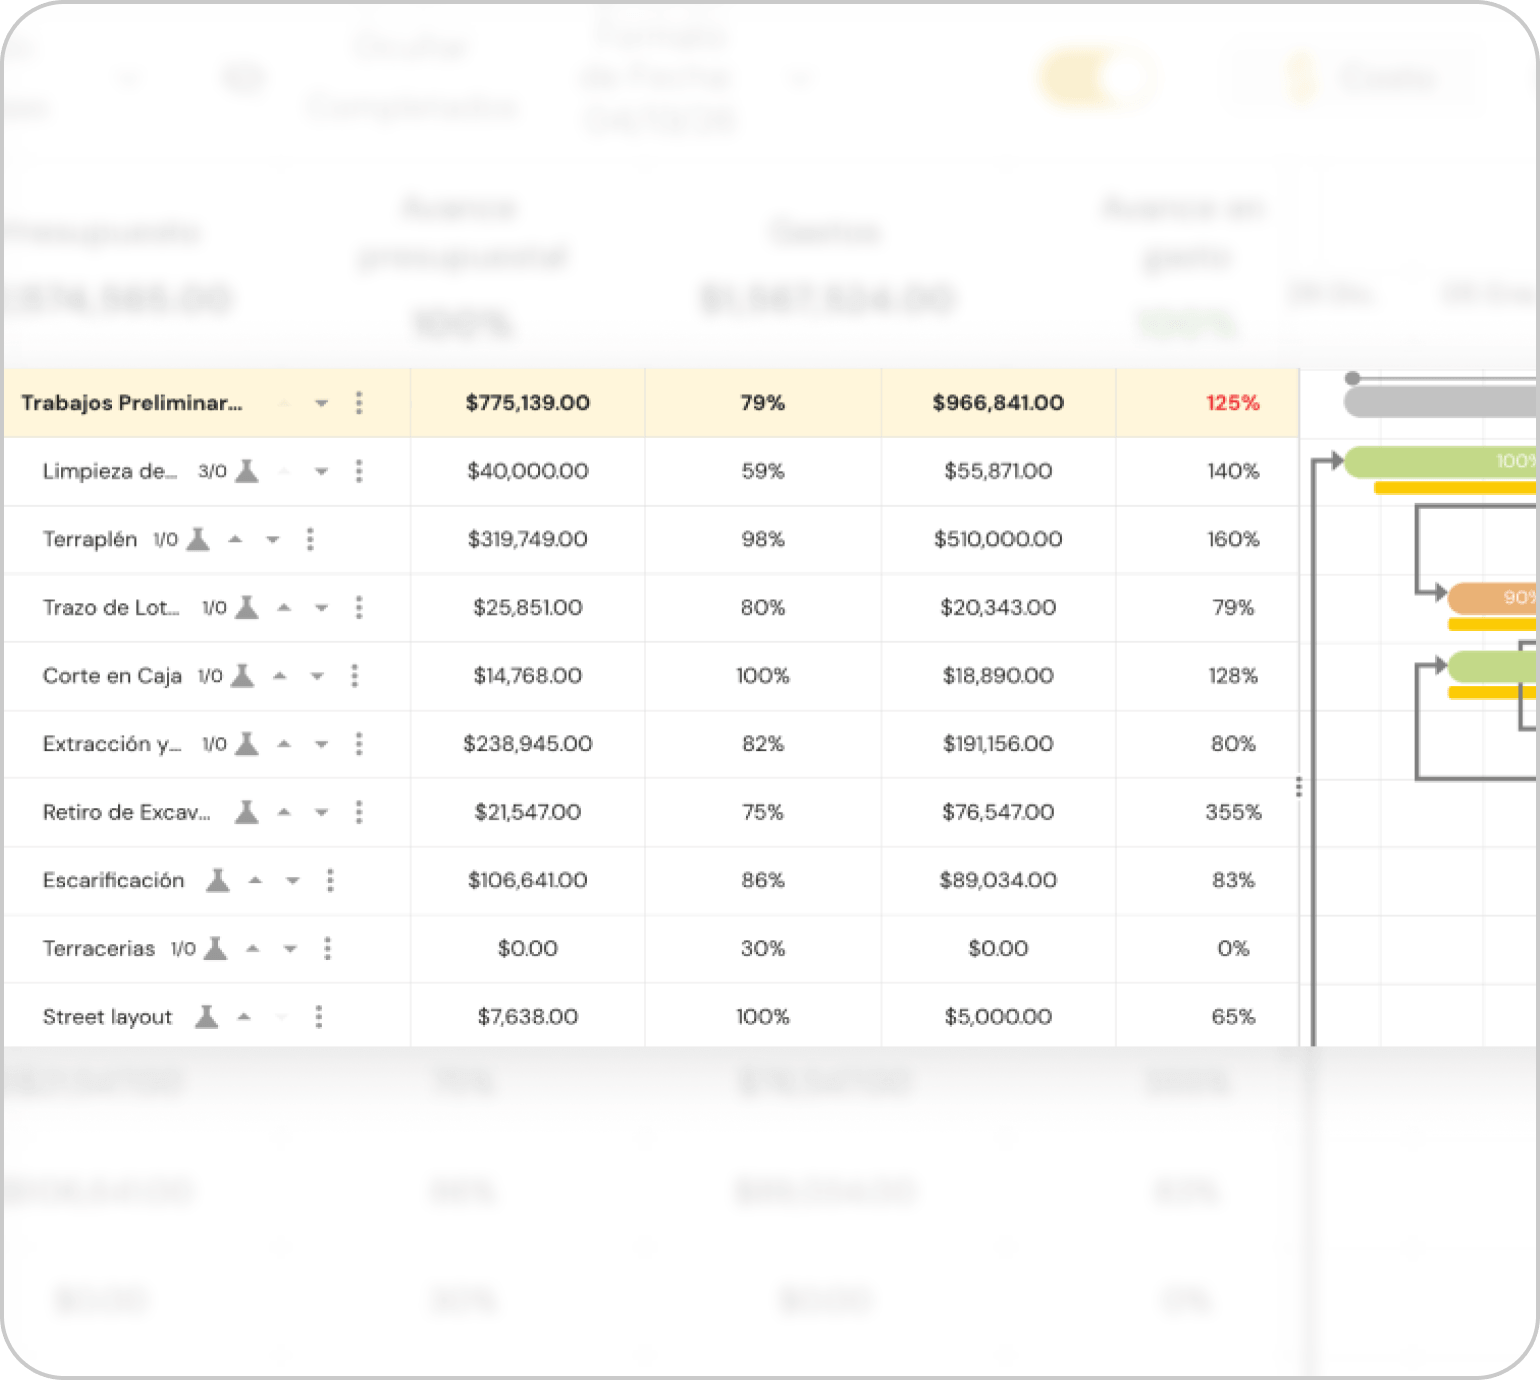Click the flask icon on Terracerias row
Screen dimensions: 1540x1380
(215, 948)
